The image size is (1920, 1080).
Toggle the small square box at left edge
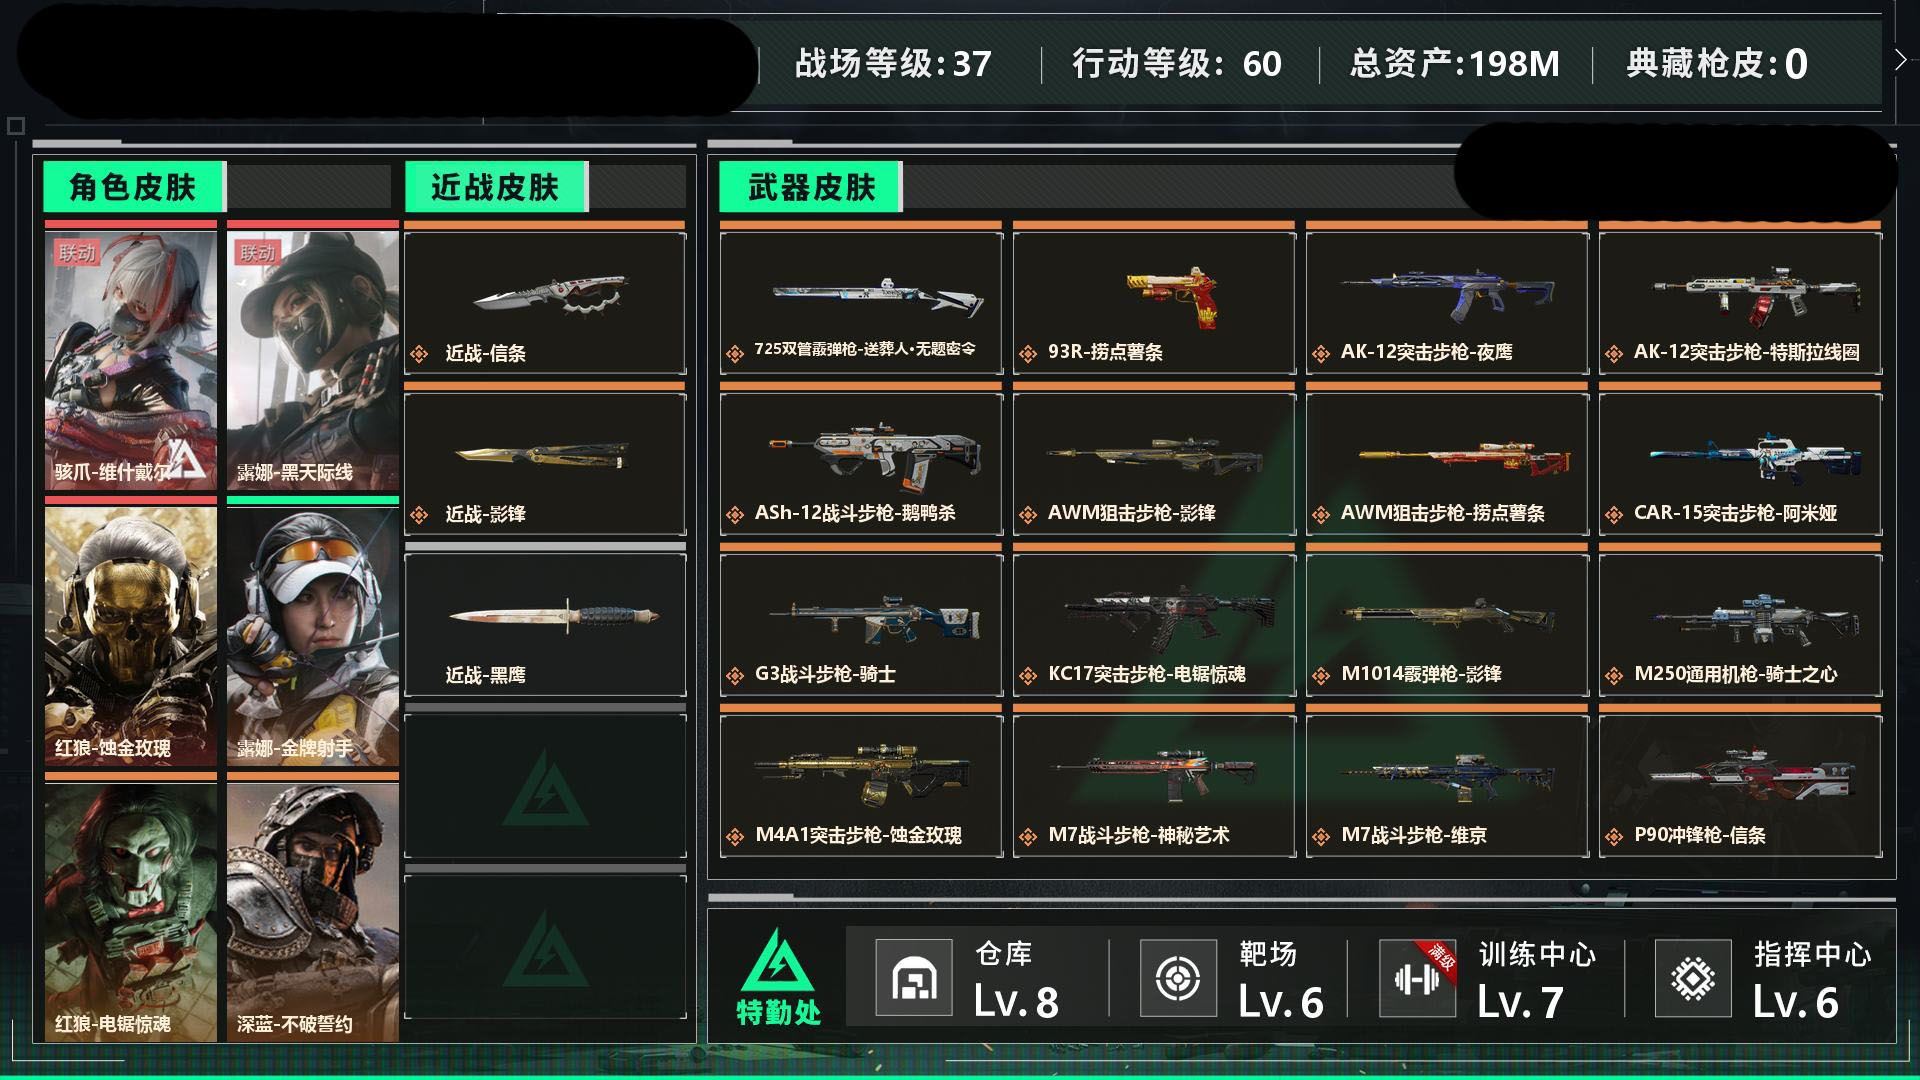point(15,126)
